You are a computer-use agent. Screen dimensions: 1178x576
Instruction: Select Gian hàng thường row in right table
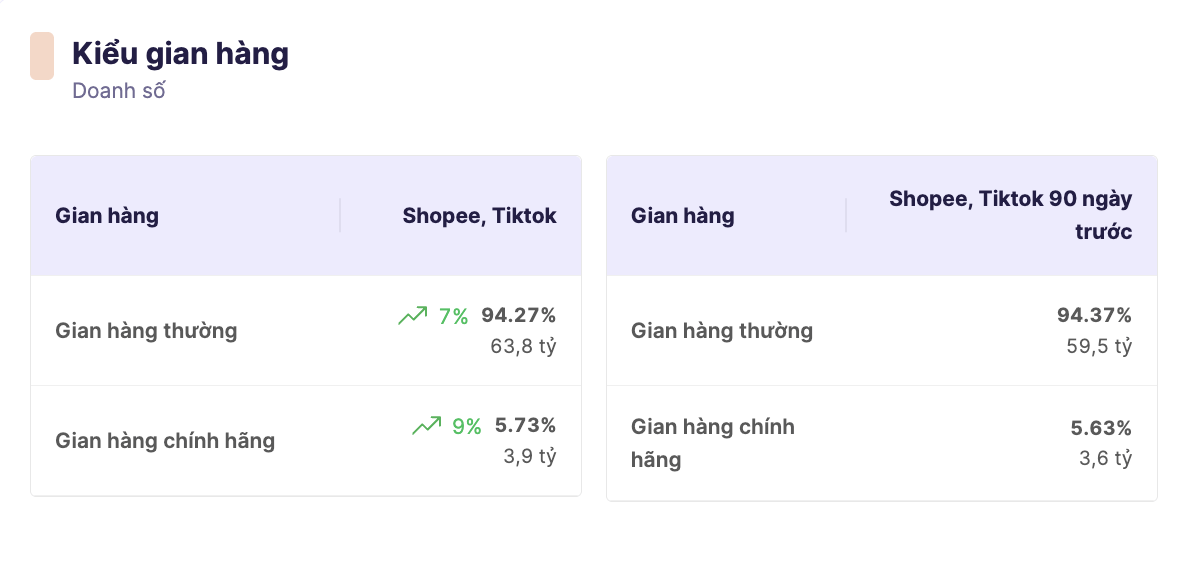(x=722, y=331)
